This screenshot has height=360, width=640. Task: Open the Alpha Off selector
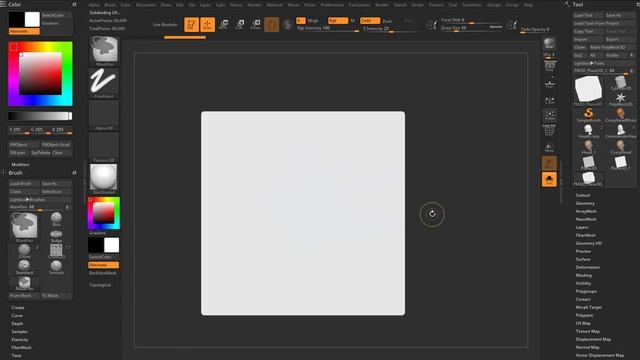(x=104, y=115)
